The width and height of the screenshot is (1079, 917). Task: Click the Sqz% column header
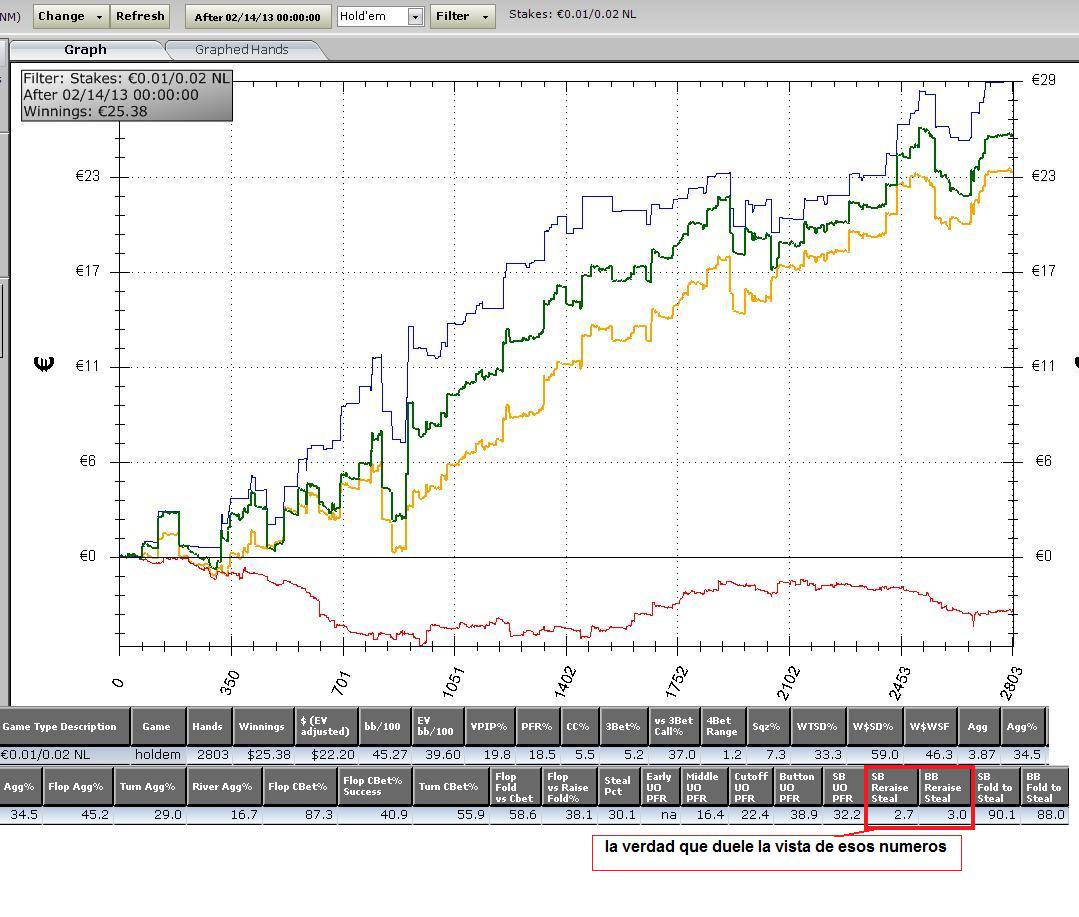[768, 726]
